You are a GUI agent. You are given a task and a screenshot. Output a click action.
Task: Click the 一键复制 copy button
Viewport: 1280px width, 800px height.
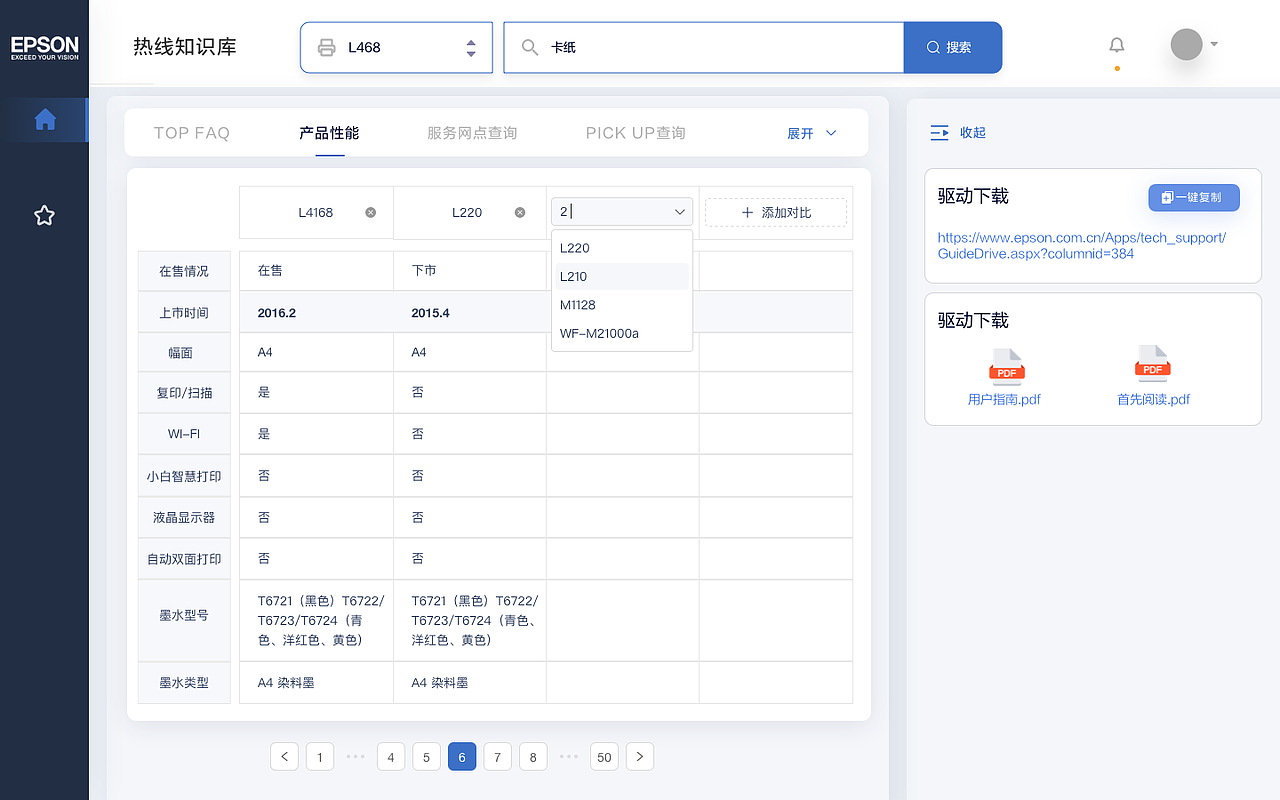(1193, 197)
